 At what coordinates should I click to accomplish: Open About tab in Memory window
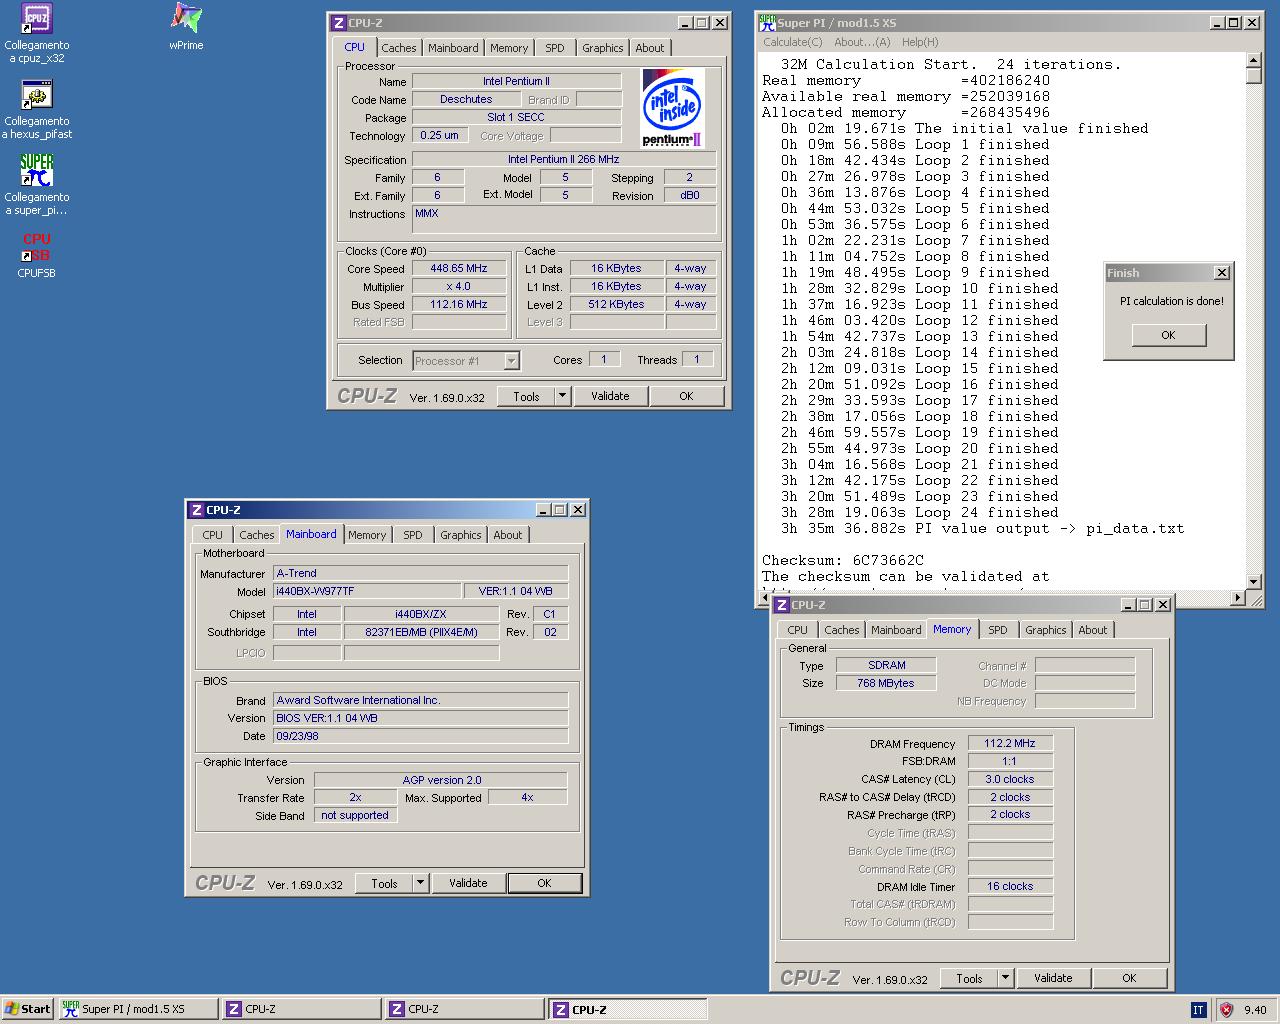[1093, 630]
